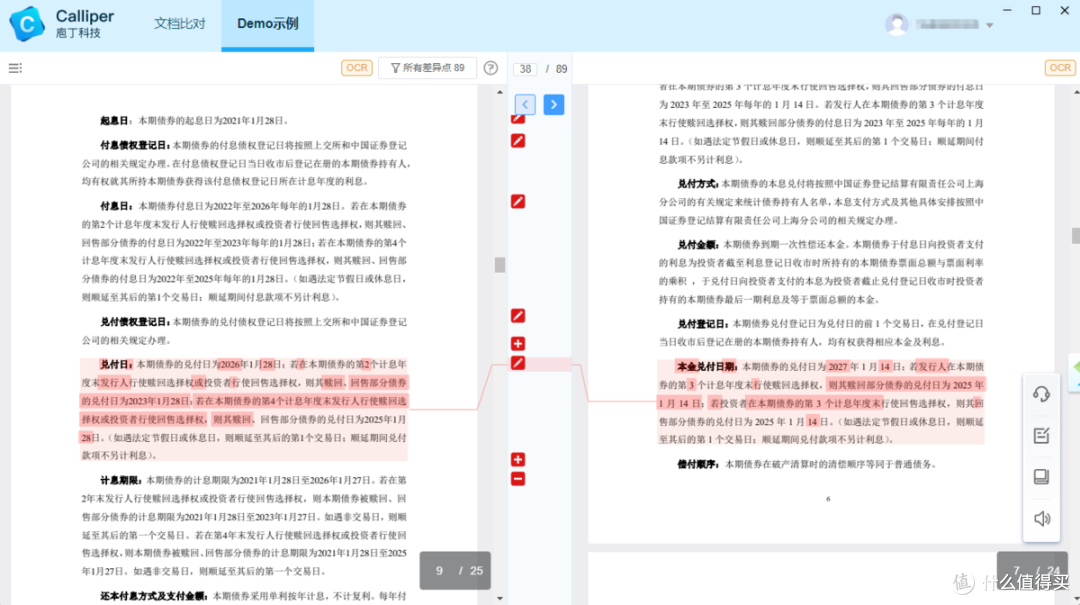Click 还本付息方式及支付金额 heading at bottom left
This screenshot has width=1080, height=605.
tap(153, 596)
